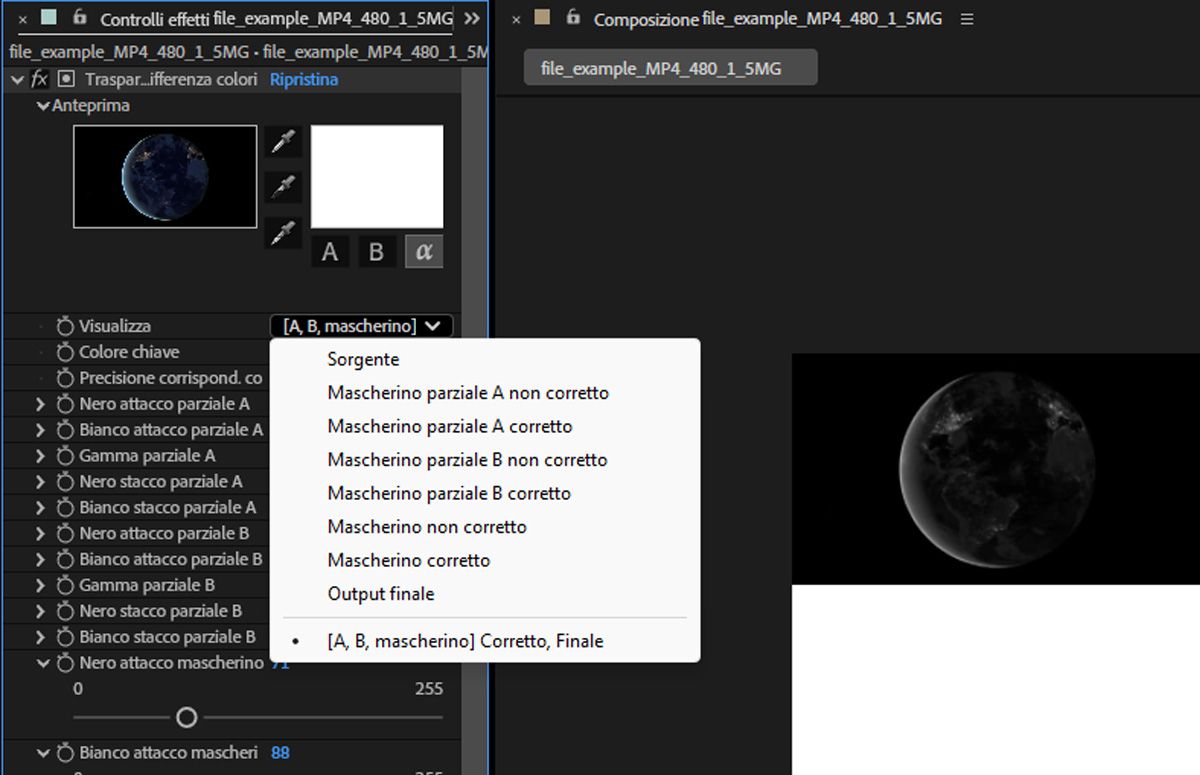Select Output finale from the open menu
The image size is (1200, 775).
pos(381,594)
